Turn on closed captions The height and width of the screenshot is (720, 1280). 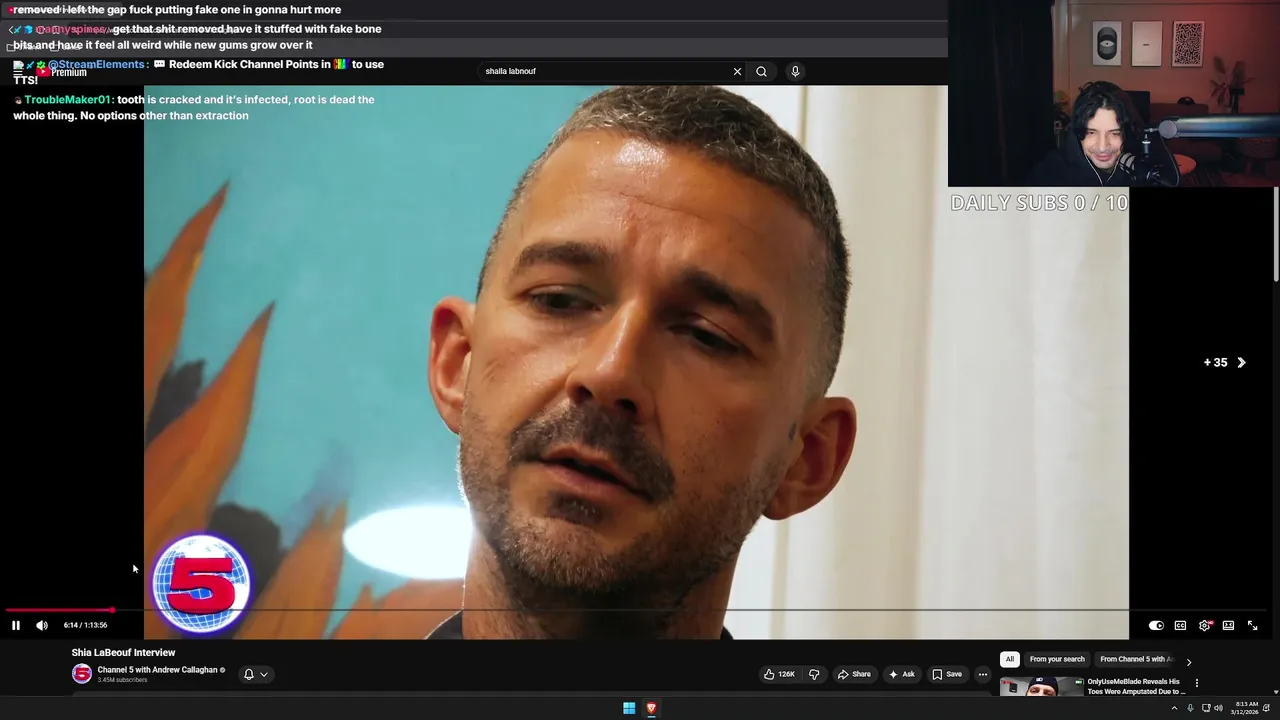click(1180, 625)
